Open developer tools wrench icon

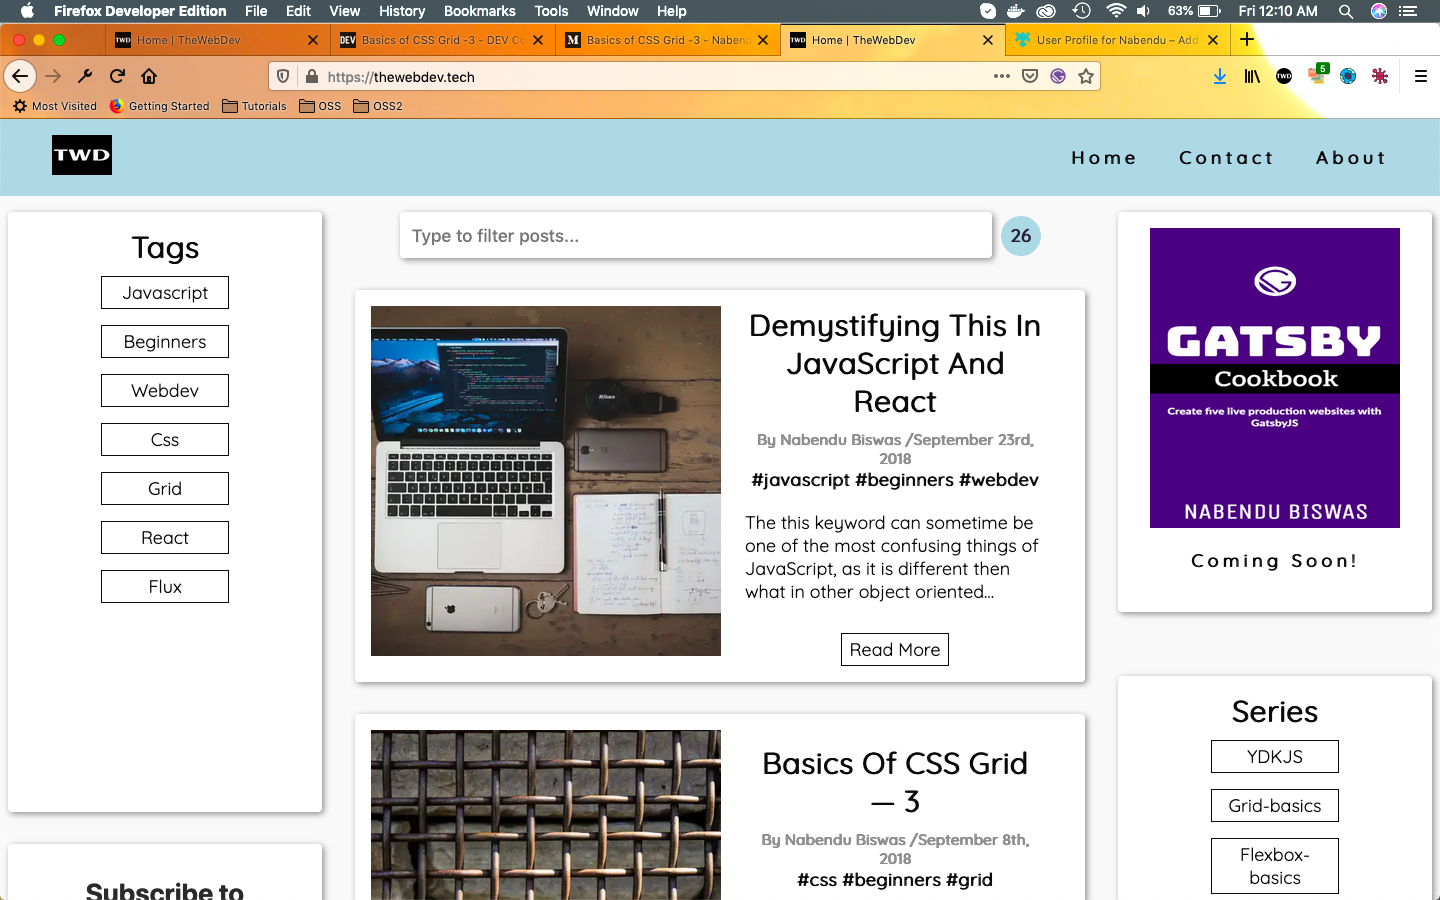tap(85, 76)
